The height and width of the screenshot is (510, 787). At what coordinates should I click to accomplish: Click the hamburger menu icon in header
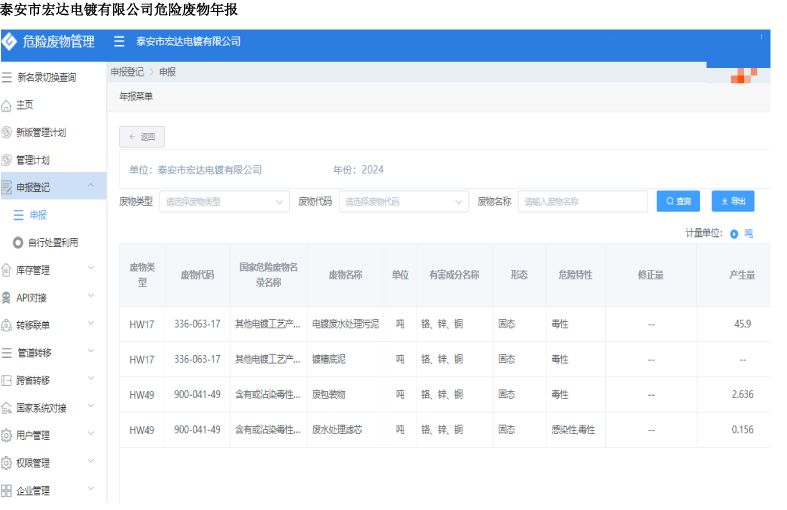pos(119,42)
